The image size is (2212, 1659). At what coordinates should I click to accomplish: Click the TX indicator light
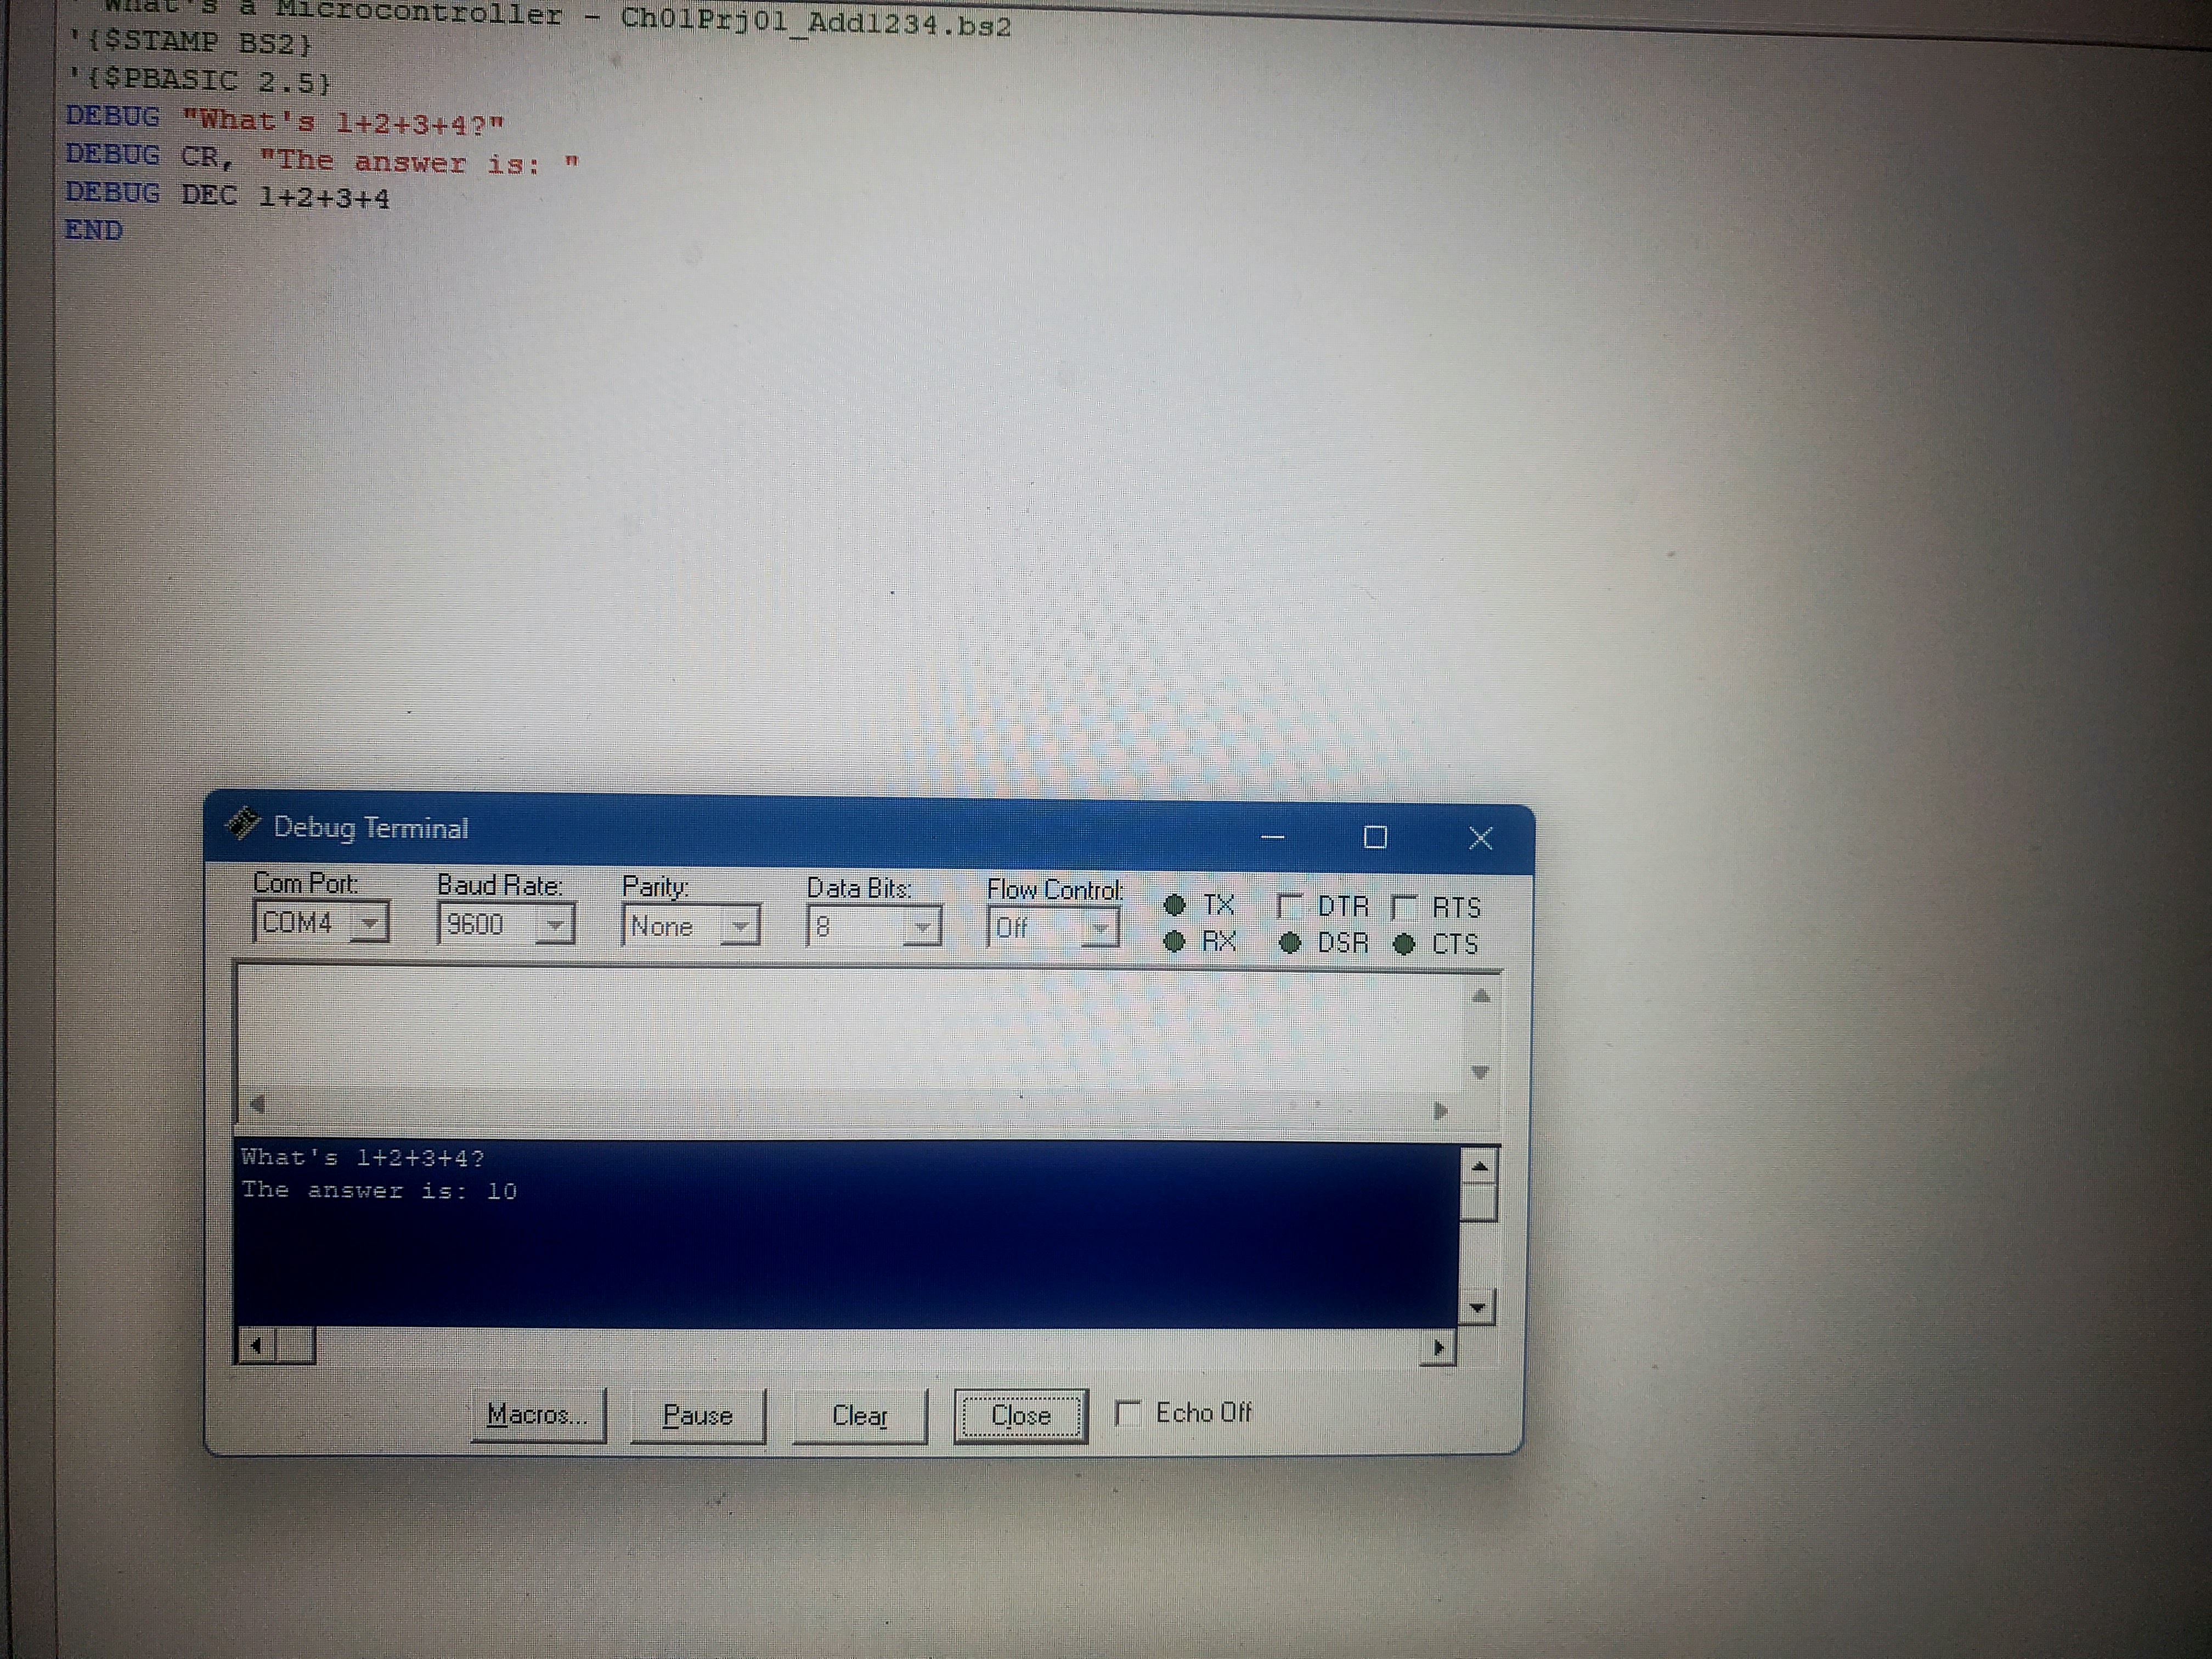(x=1175, y=905)
